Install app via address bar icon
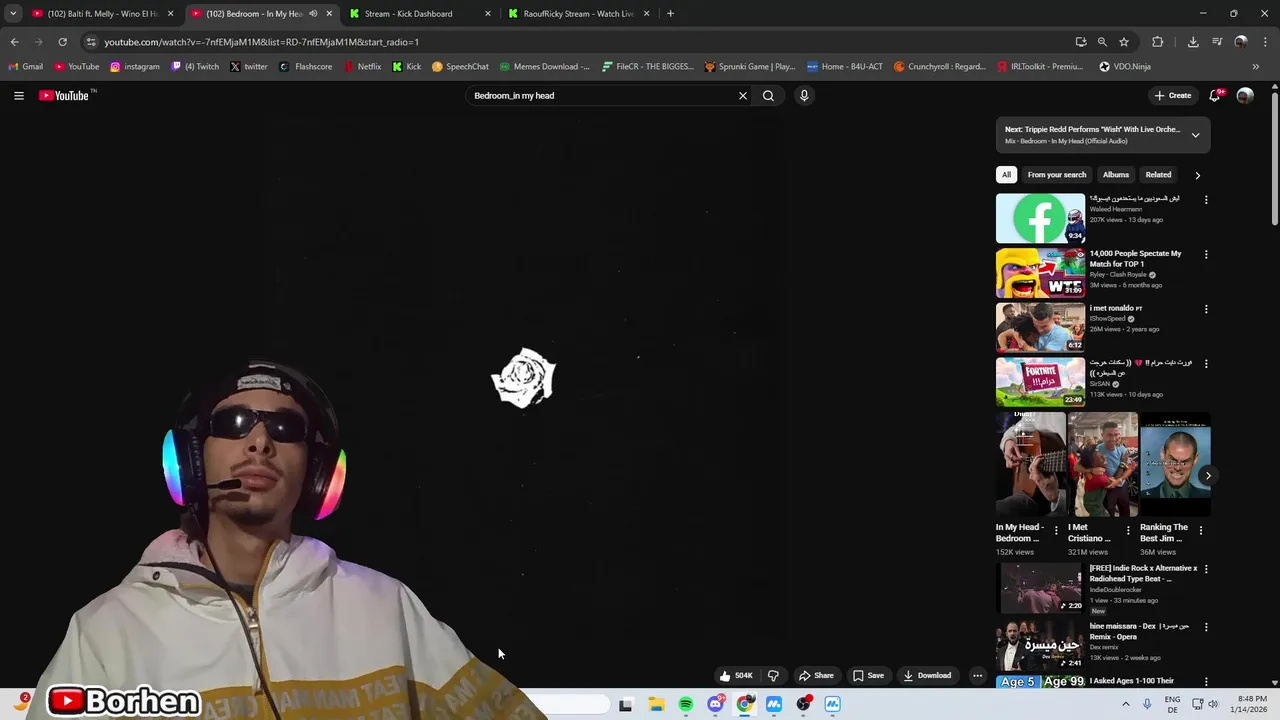 [1081, 42]
